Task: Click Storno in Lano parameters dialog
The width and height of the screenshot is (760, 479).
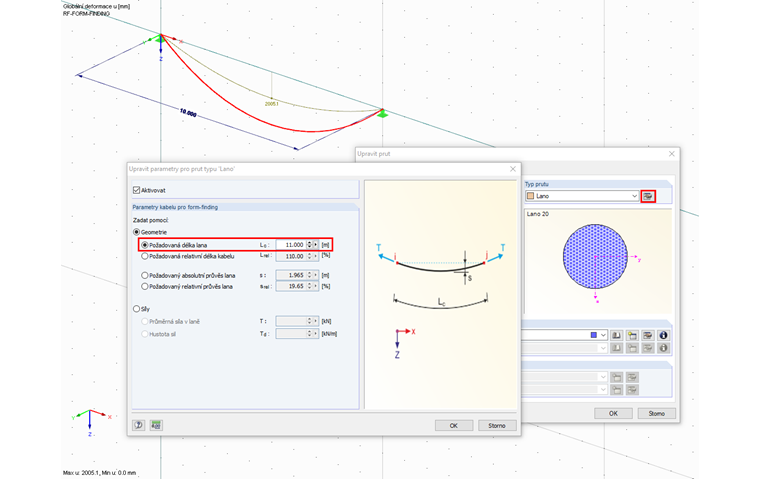Action: pos(497,425)
